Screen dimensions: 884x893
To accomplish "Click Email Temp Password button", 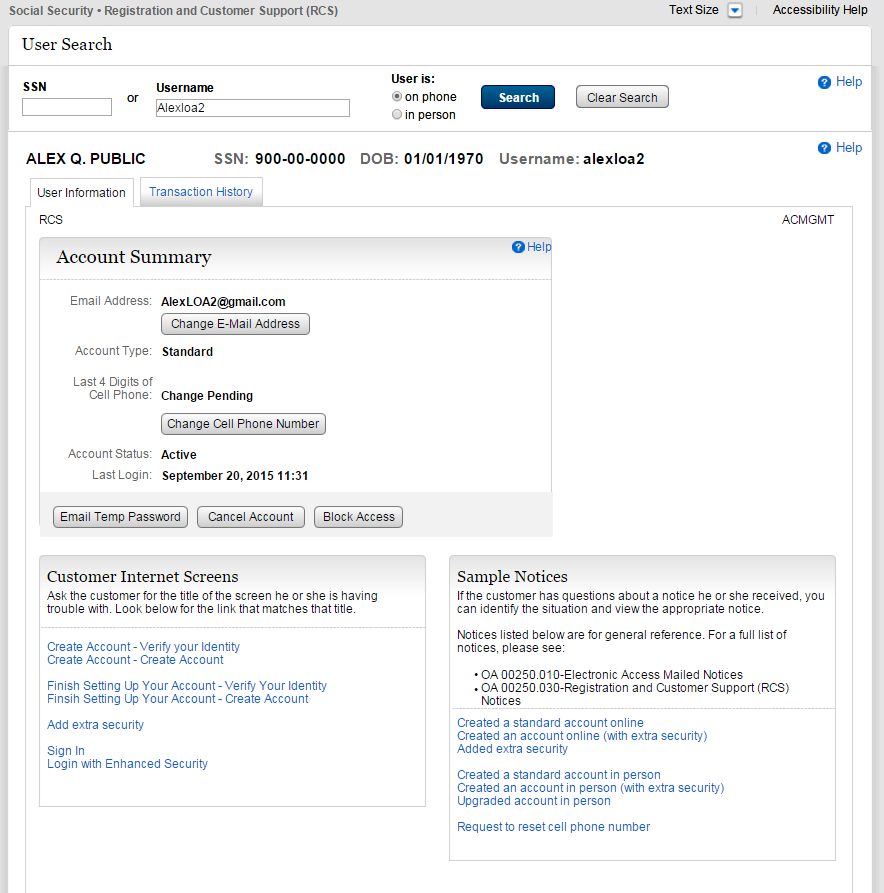I will (x=120, y=517).
